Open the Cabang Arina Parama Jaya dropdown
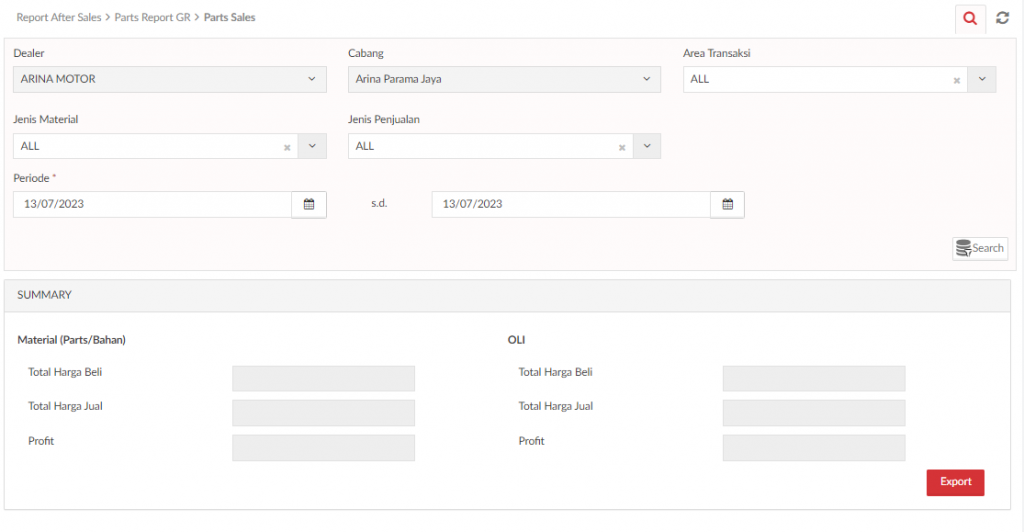The height and width of the screenshot is (532, 1024). [504, 79]
